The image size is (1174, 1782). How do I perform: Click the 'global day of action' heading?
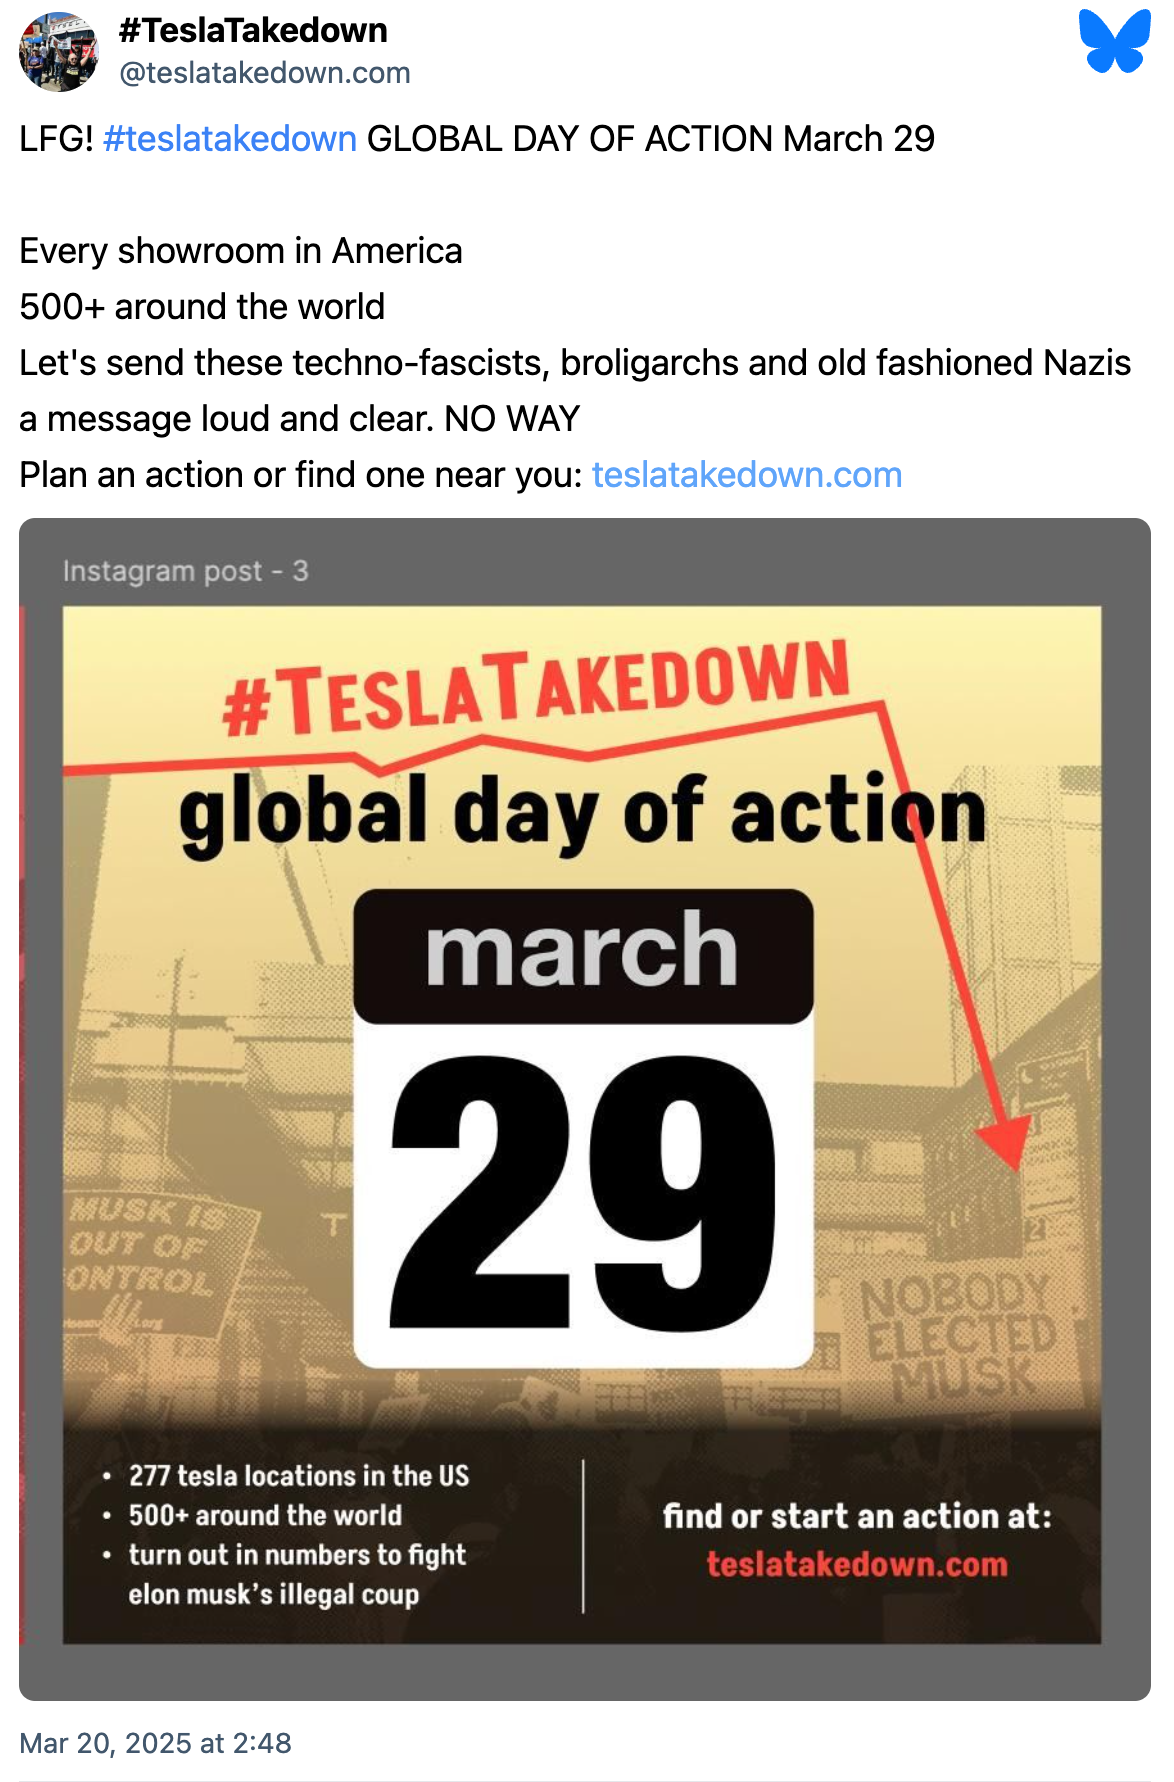coord(583,813)
